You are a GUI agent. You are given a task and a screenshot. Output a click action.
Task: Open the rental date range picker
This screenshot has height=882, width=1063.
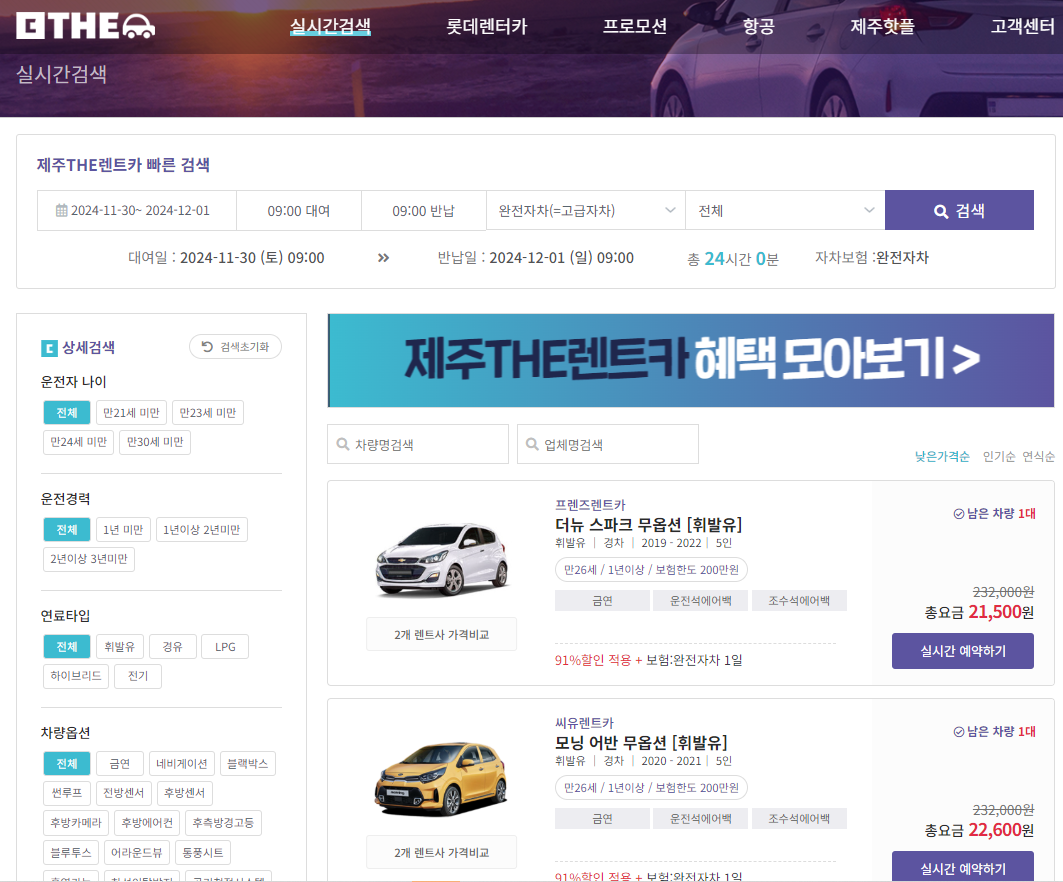pyautogui.click(x=137, y=210)
